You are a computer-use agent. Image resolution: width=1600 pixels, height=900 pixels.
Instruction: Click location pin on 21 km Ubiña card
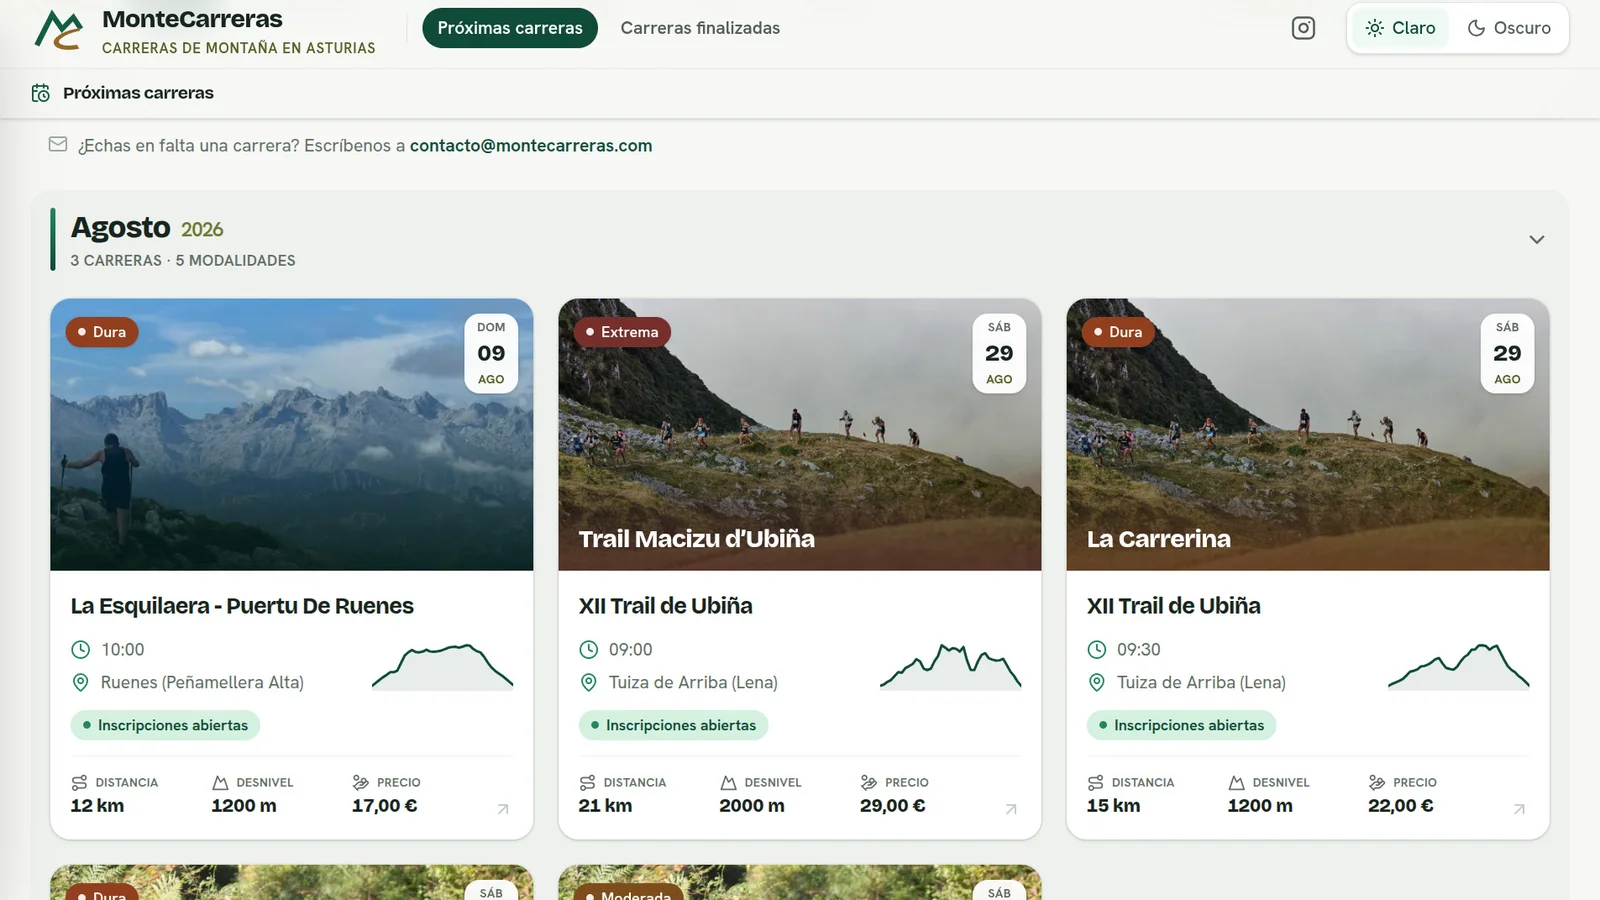click(589, 683)
